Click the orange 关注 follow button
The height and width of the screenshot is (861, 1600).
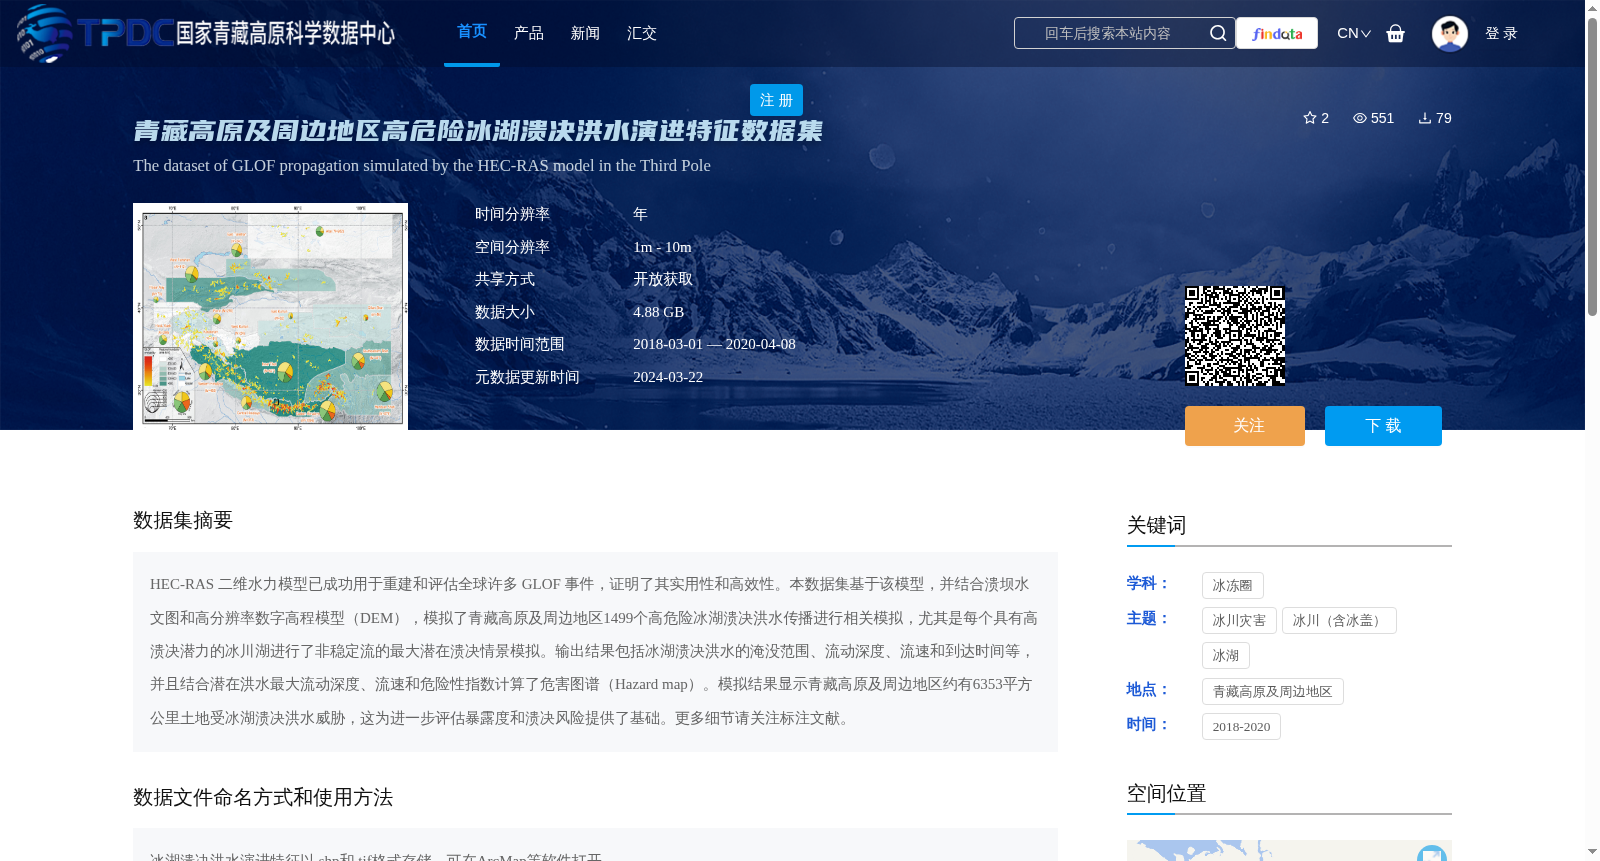point(1245,426)
